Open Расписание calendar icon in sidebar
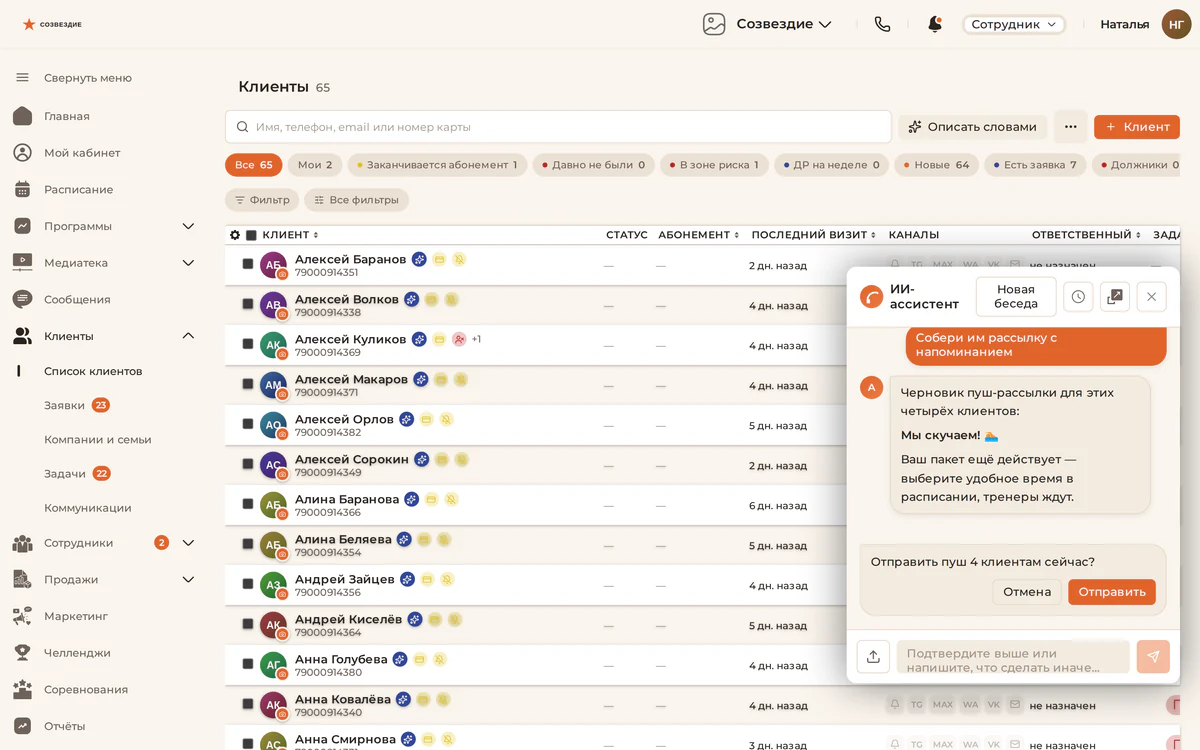1200x750 pixels. point(22,189)
